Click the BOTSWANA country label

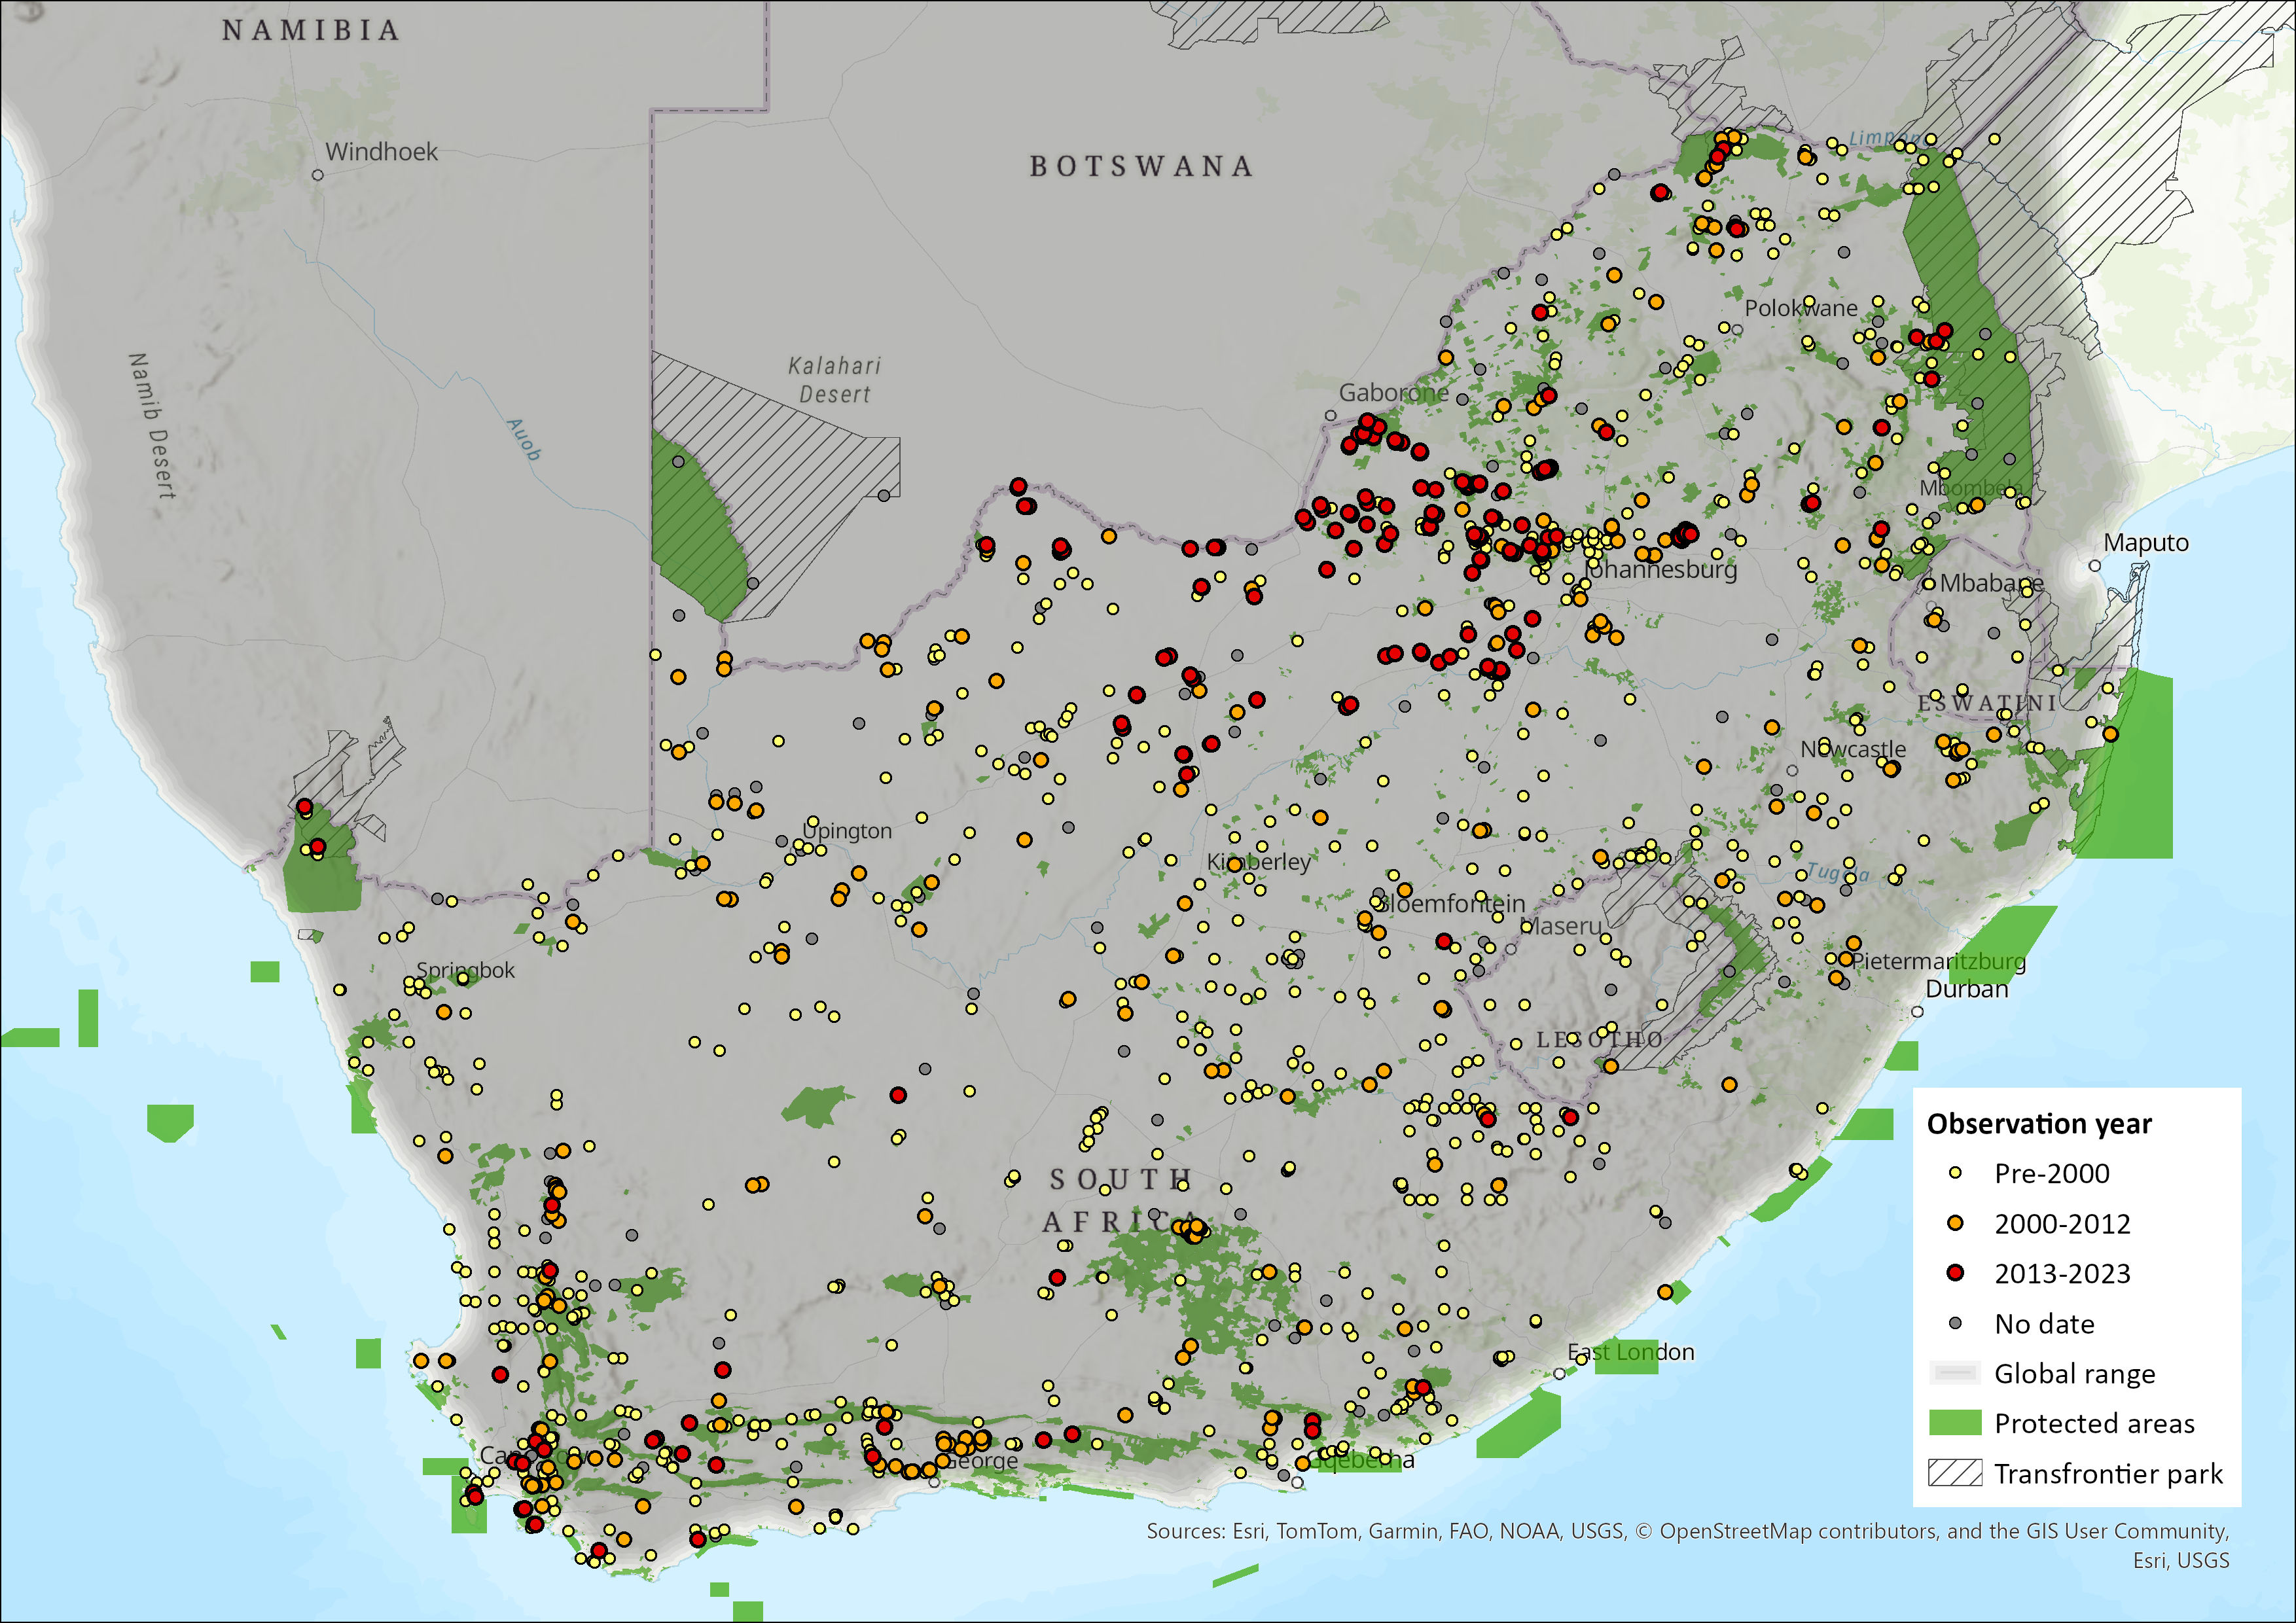coord(1141,166)
